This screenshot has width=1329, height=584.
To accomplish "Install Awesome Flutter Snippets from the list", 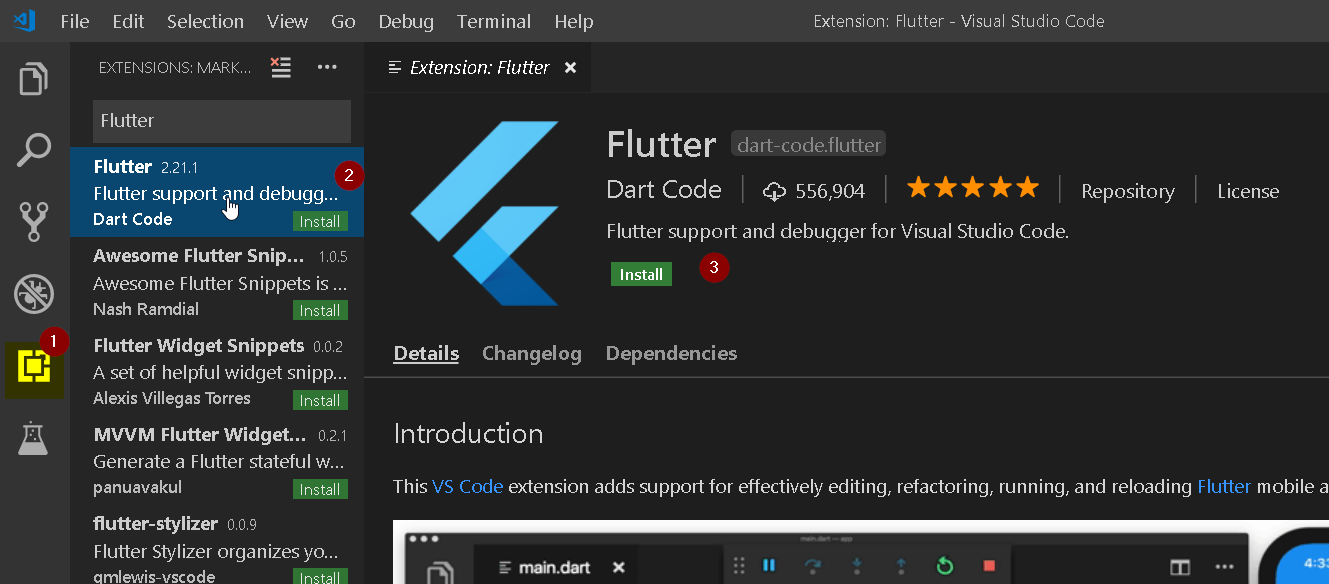I will [320, 310].
